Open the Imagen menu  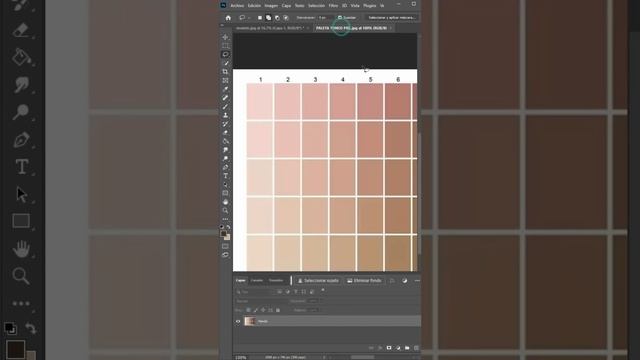pos(271,6)
